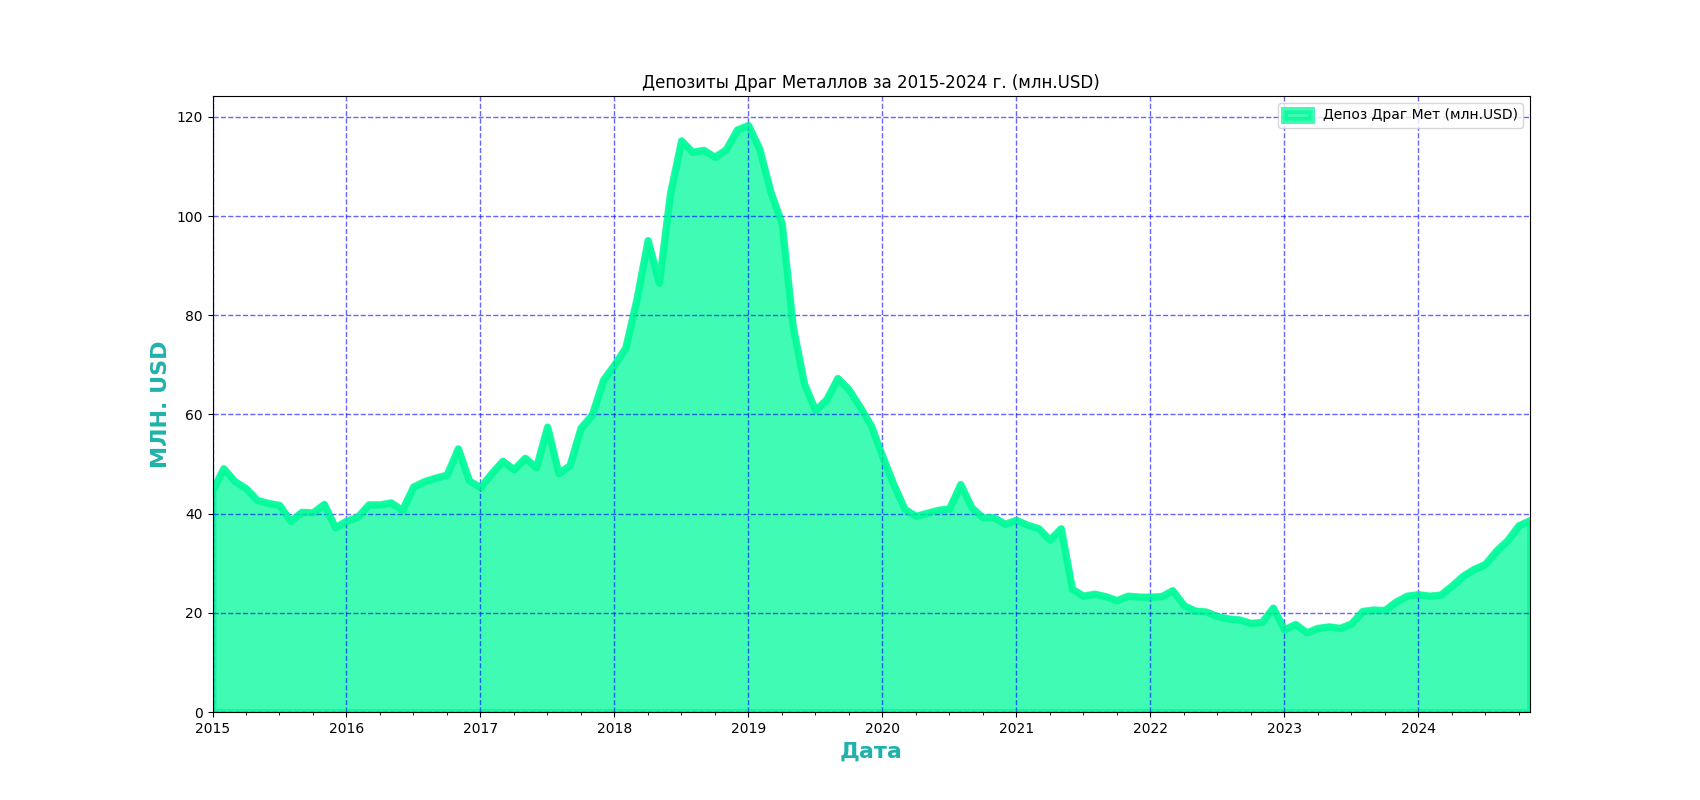Click the legend label Депоз Драг Мет (млн.USD)

[1420, 115]
